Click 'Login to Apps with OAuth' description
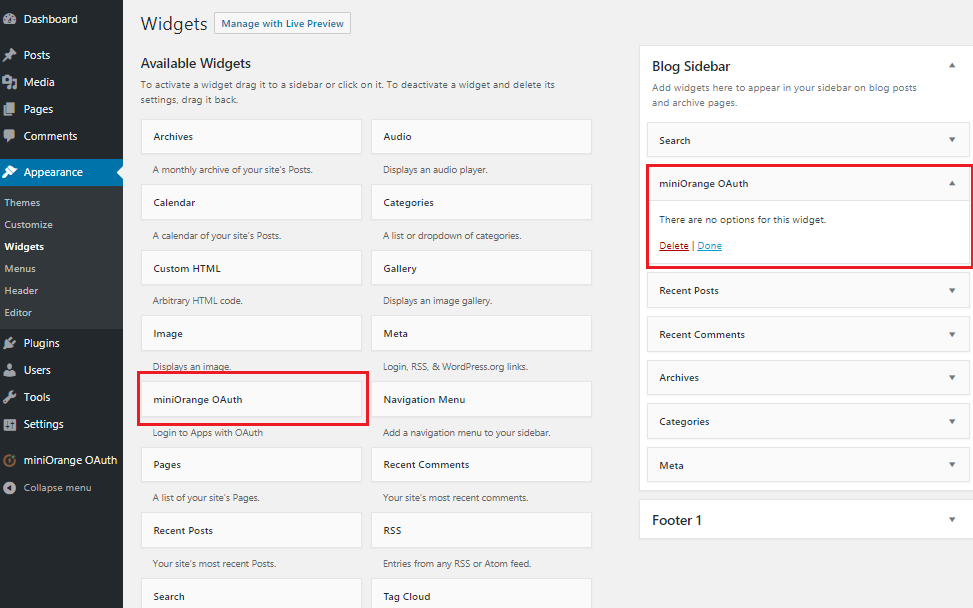 [208, 432]
